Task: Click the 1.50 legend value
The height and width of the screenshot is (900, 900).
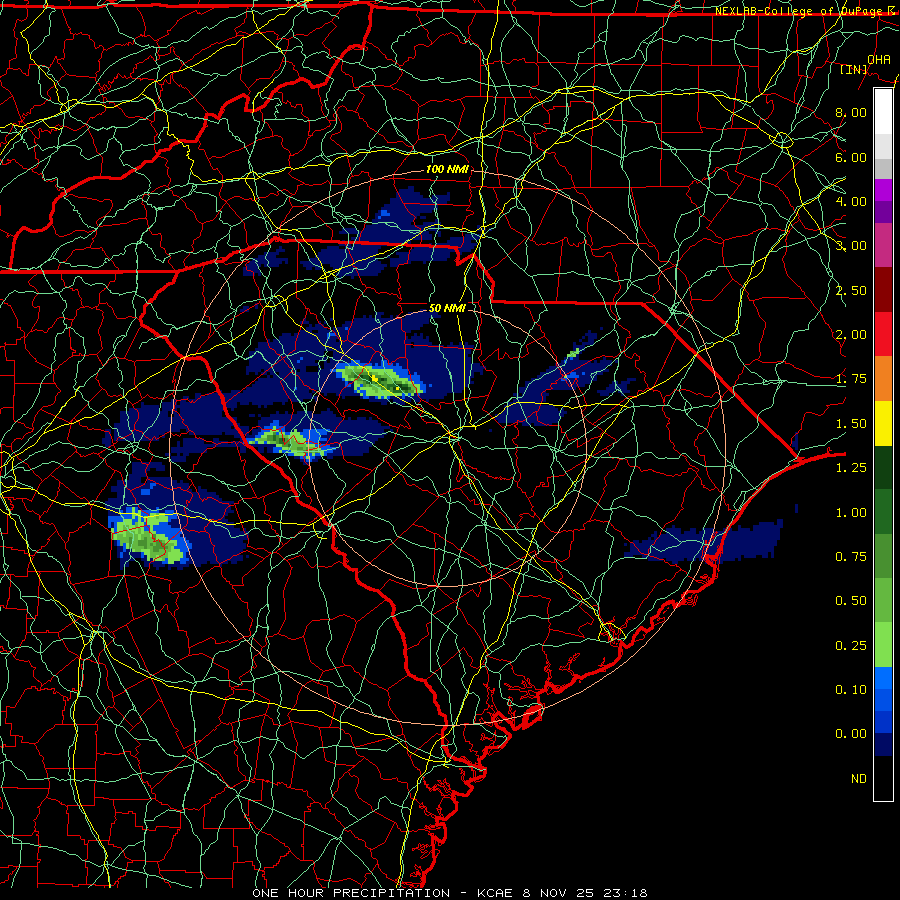Action: pos(851,424)
